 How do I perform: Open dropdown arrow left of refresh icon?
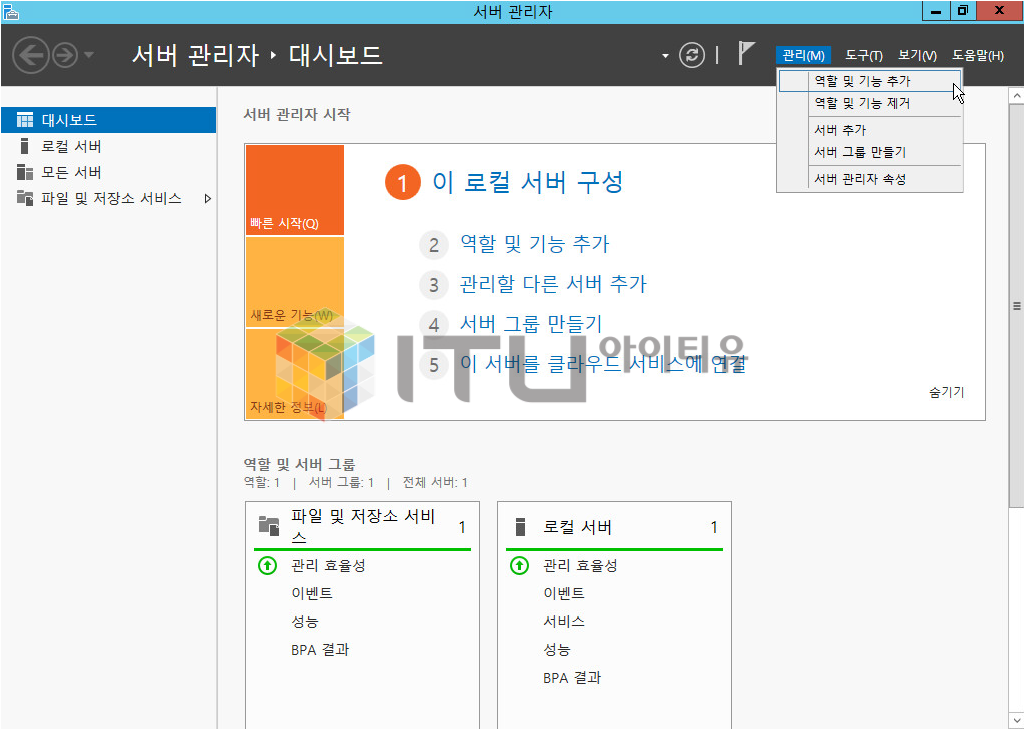[x=665, y=56]
